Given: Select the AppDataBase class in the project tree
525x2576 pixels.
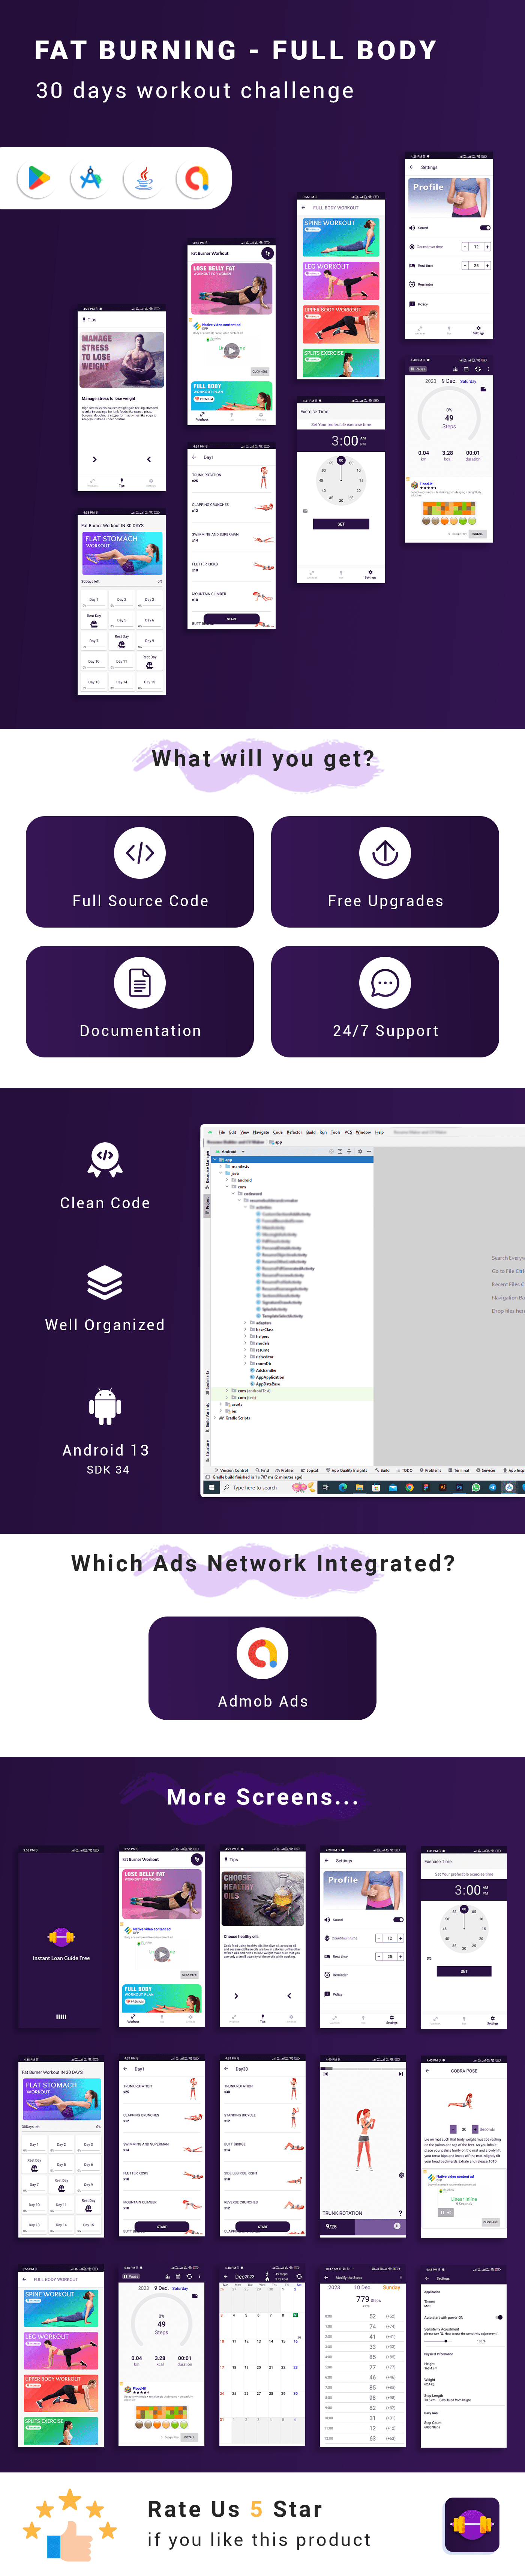Looking at the screenshot, I should (x=266, y=1384).
